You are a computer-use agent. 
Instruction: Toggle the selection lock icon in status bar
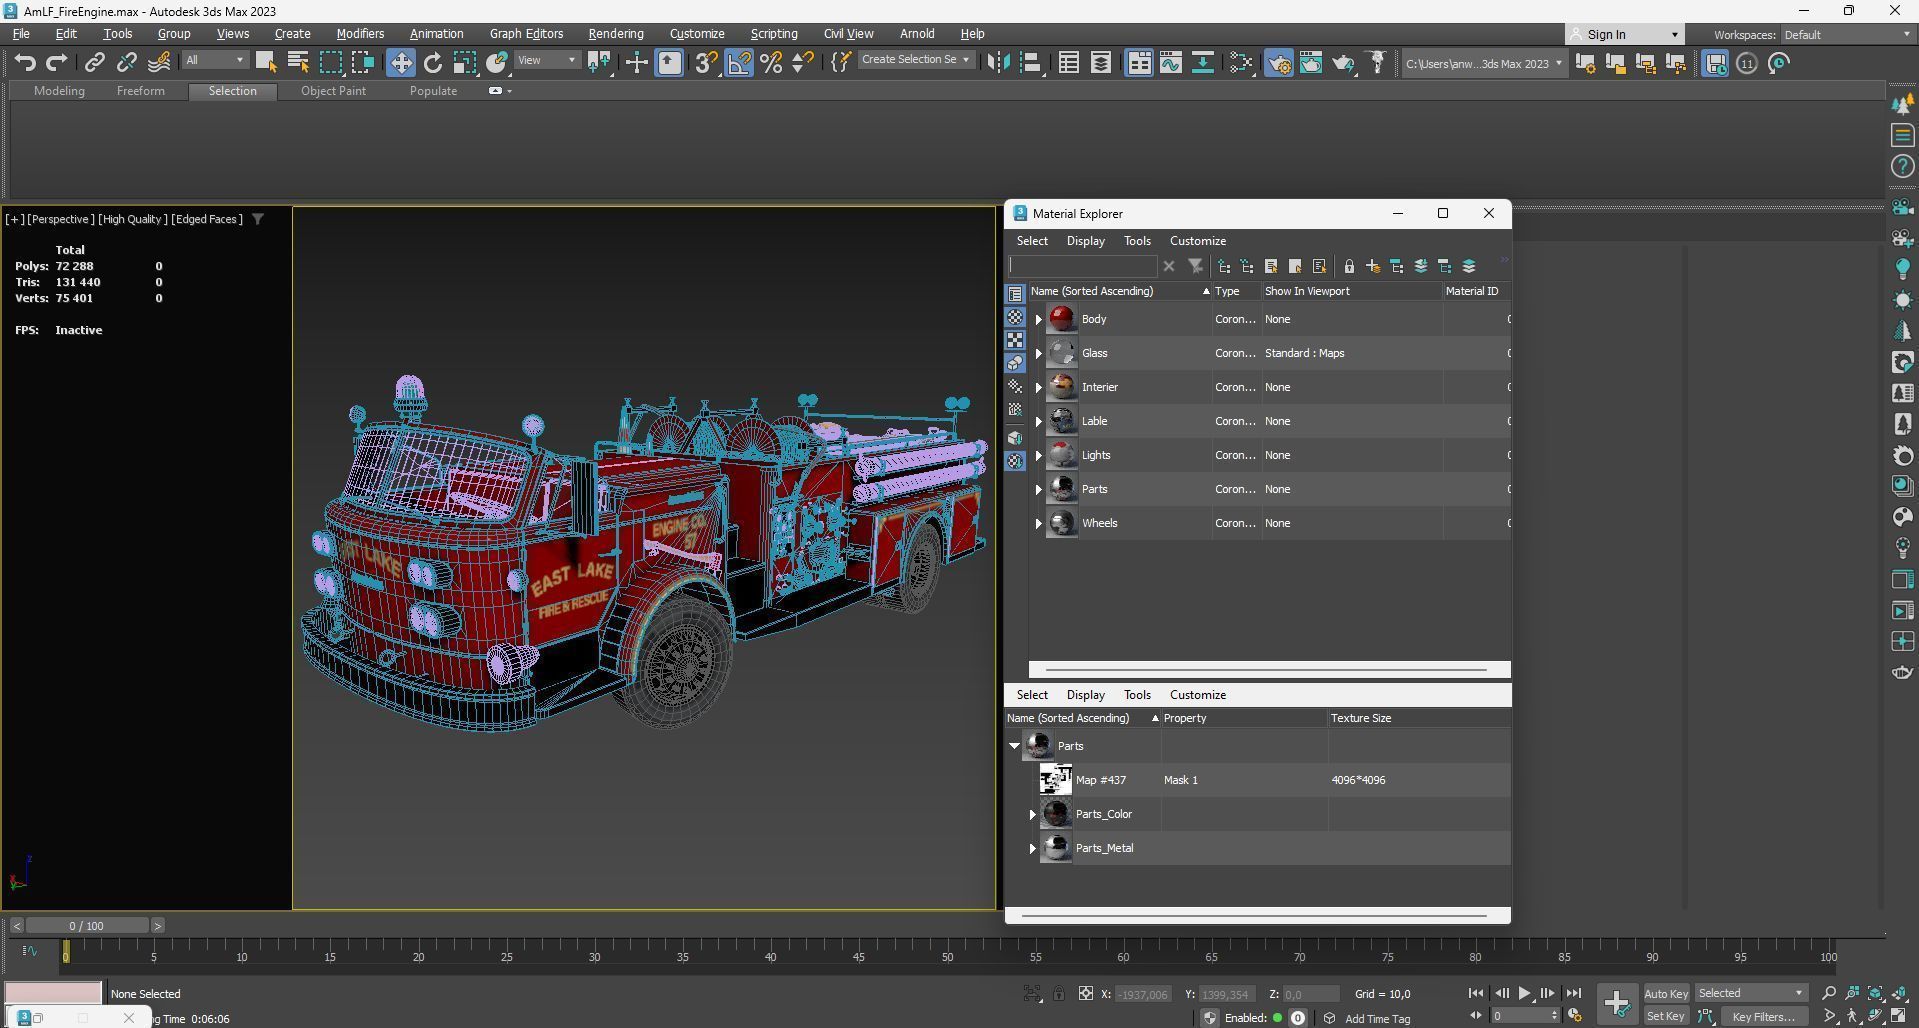pos(1058,993)
